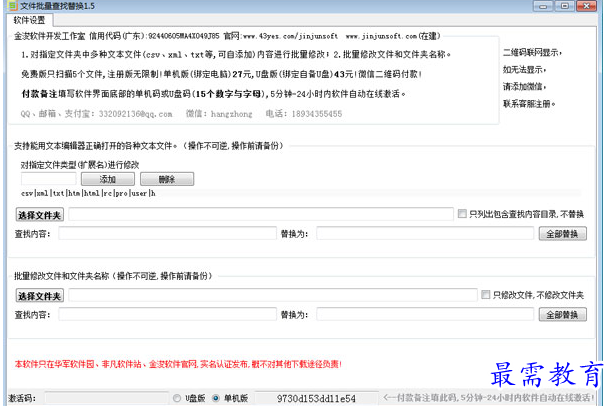Click machine code 9730d153dd11e54 field

coord(316,398)
